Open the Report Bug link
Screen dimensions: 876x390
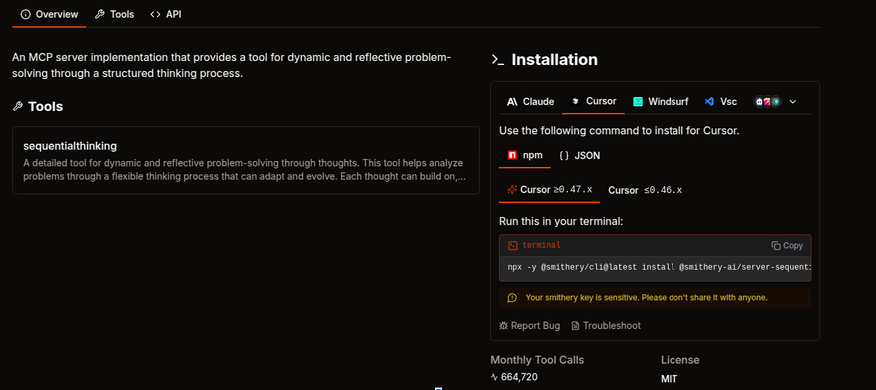point(530,326)
